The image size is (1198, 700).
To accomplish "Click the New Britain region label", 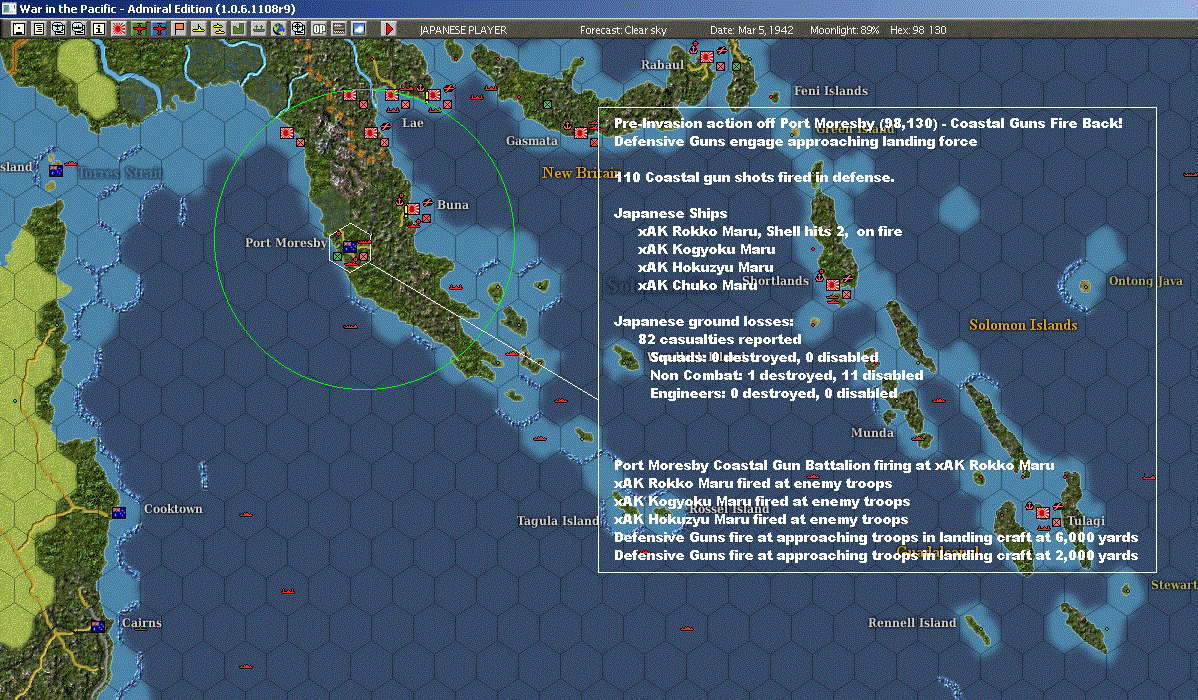I will pos(579,173).
